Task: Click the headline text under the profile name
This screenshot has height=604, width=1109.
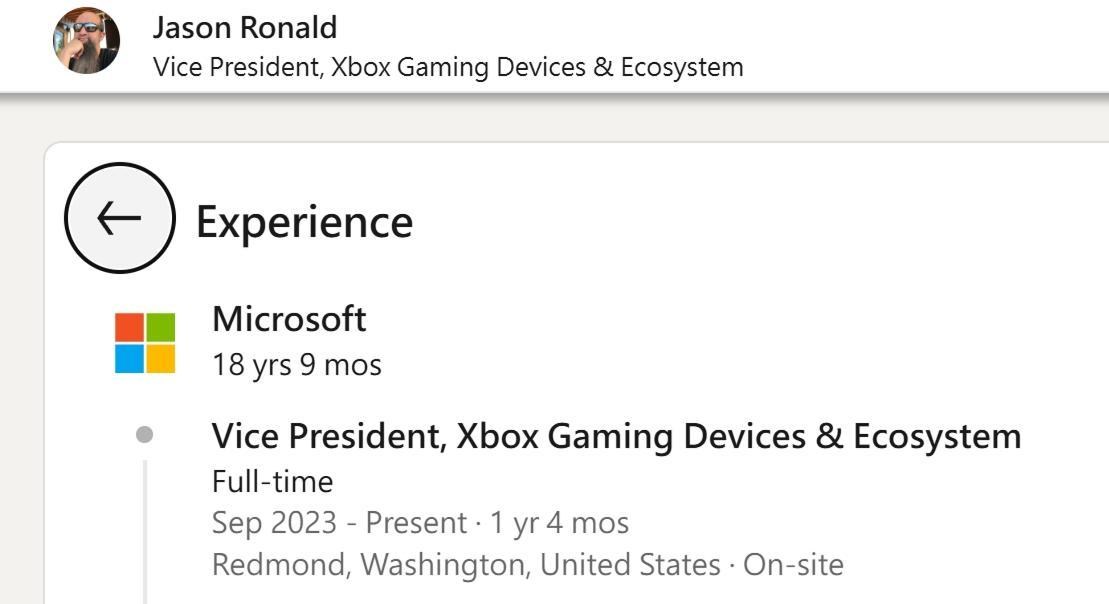Action: click(447, 67)
